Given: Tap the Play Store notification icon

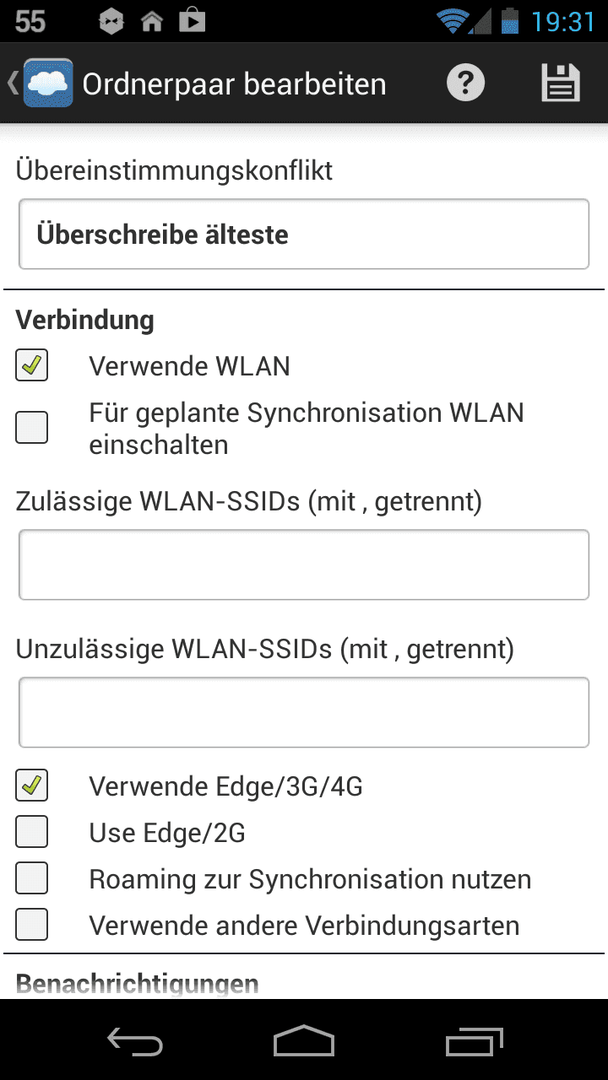Looking at the screenshot, I should 192,21.
